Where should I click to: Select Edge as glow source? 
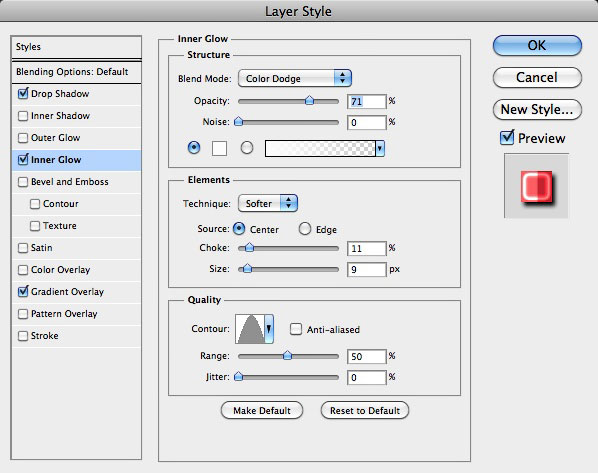(305, 229)
